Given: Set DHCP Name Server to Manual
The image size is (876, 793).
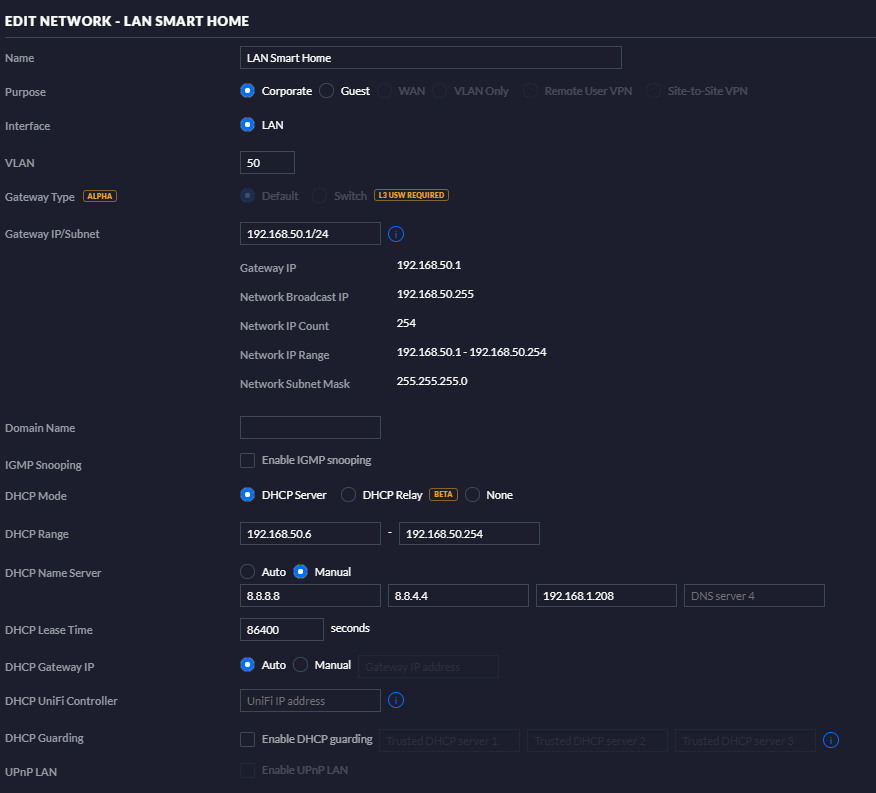Looking at the screenshot, I should point(300,572).
